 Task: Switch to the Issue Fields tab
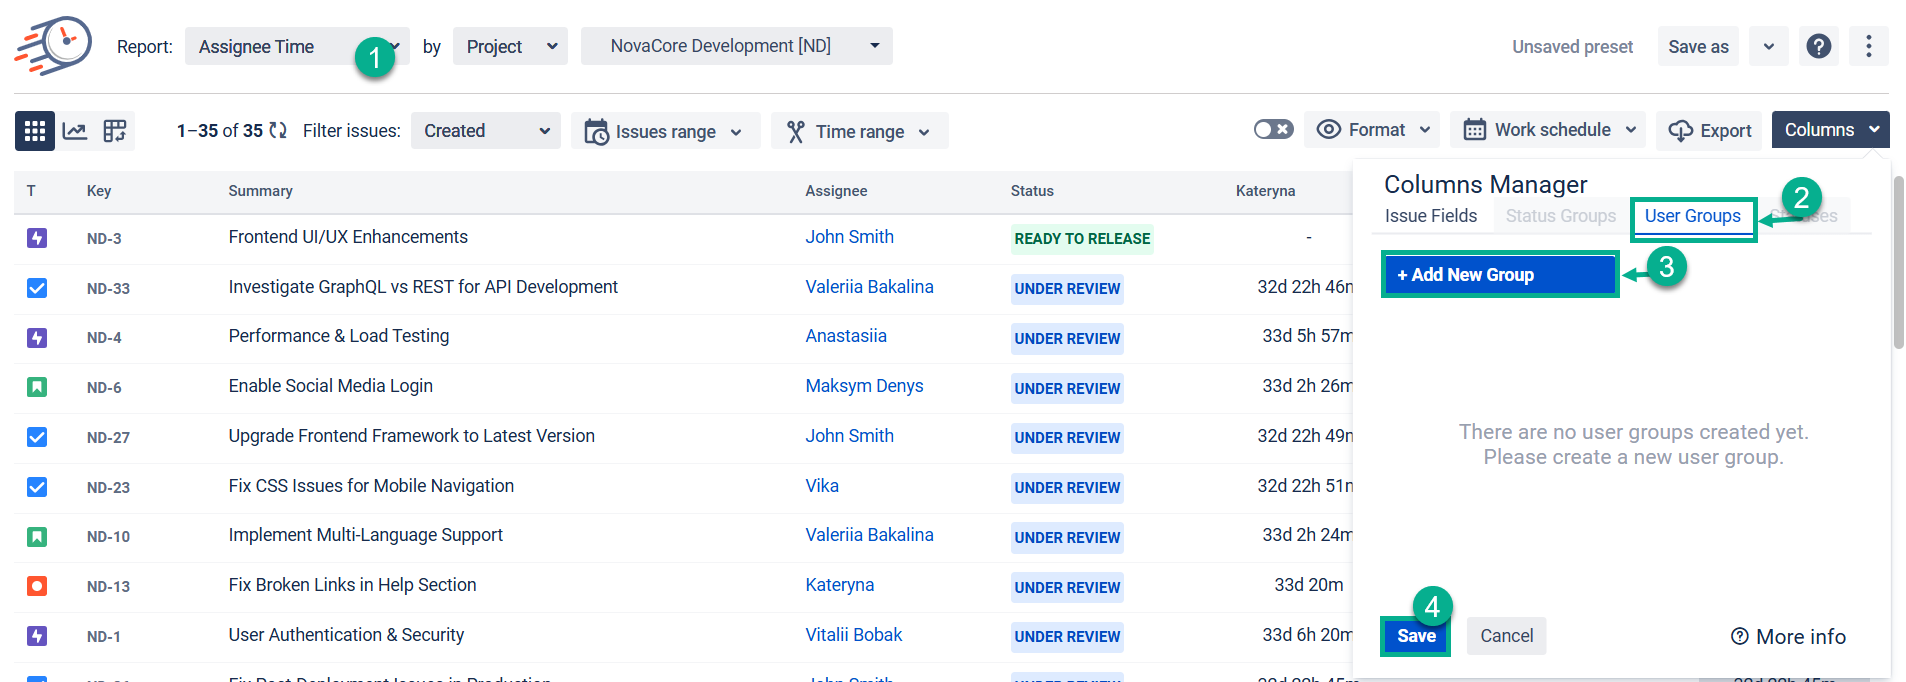[x=1430, y=216]
